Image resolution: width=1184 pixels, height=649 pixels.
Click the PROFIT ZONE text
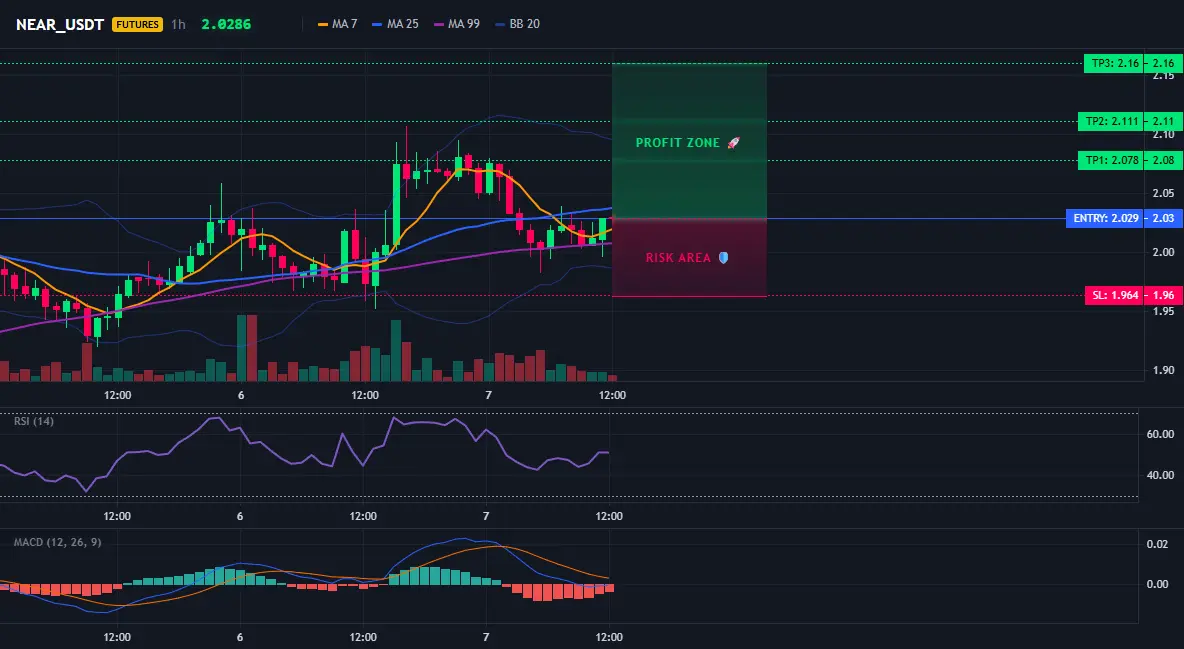click(x=677, y=143)
